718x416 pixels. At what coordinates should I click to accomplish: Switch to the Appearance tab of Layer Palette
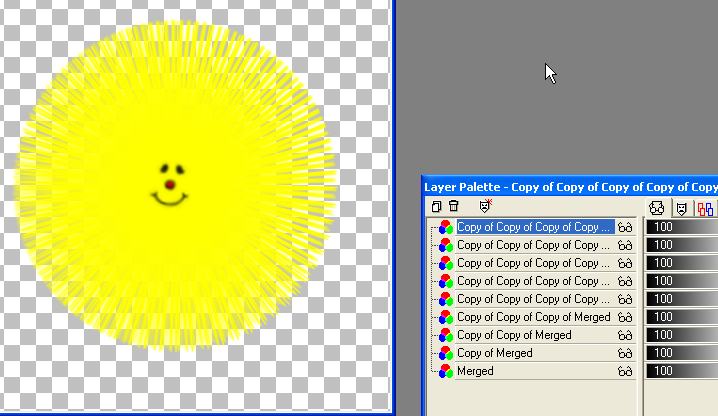tap(657, 208)
